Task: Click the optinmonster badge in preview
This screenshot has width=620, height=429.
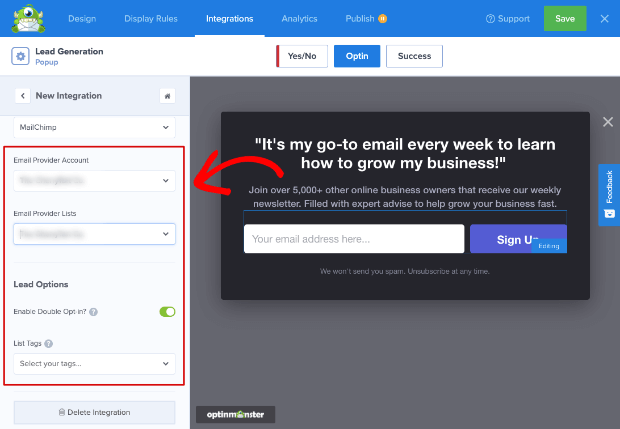Action: (x=235, y=414)
